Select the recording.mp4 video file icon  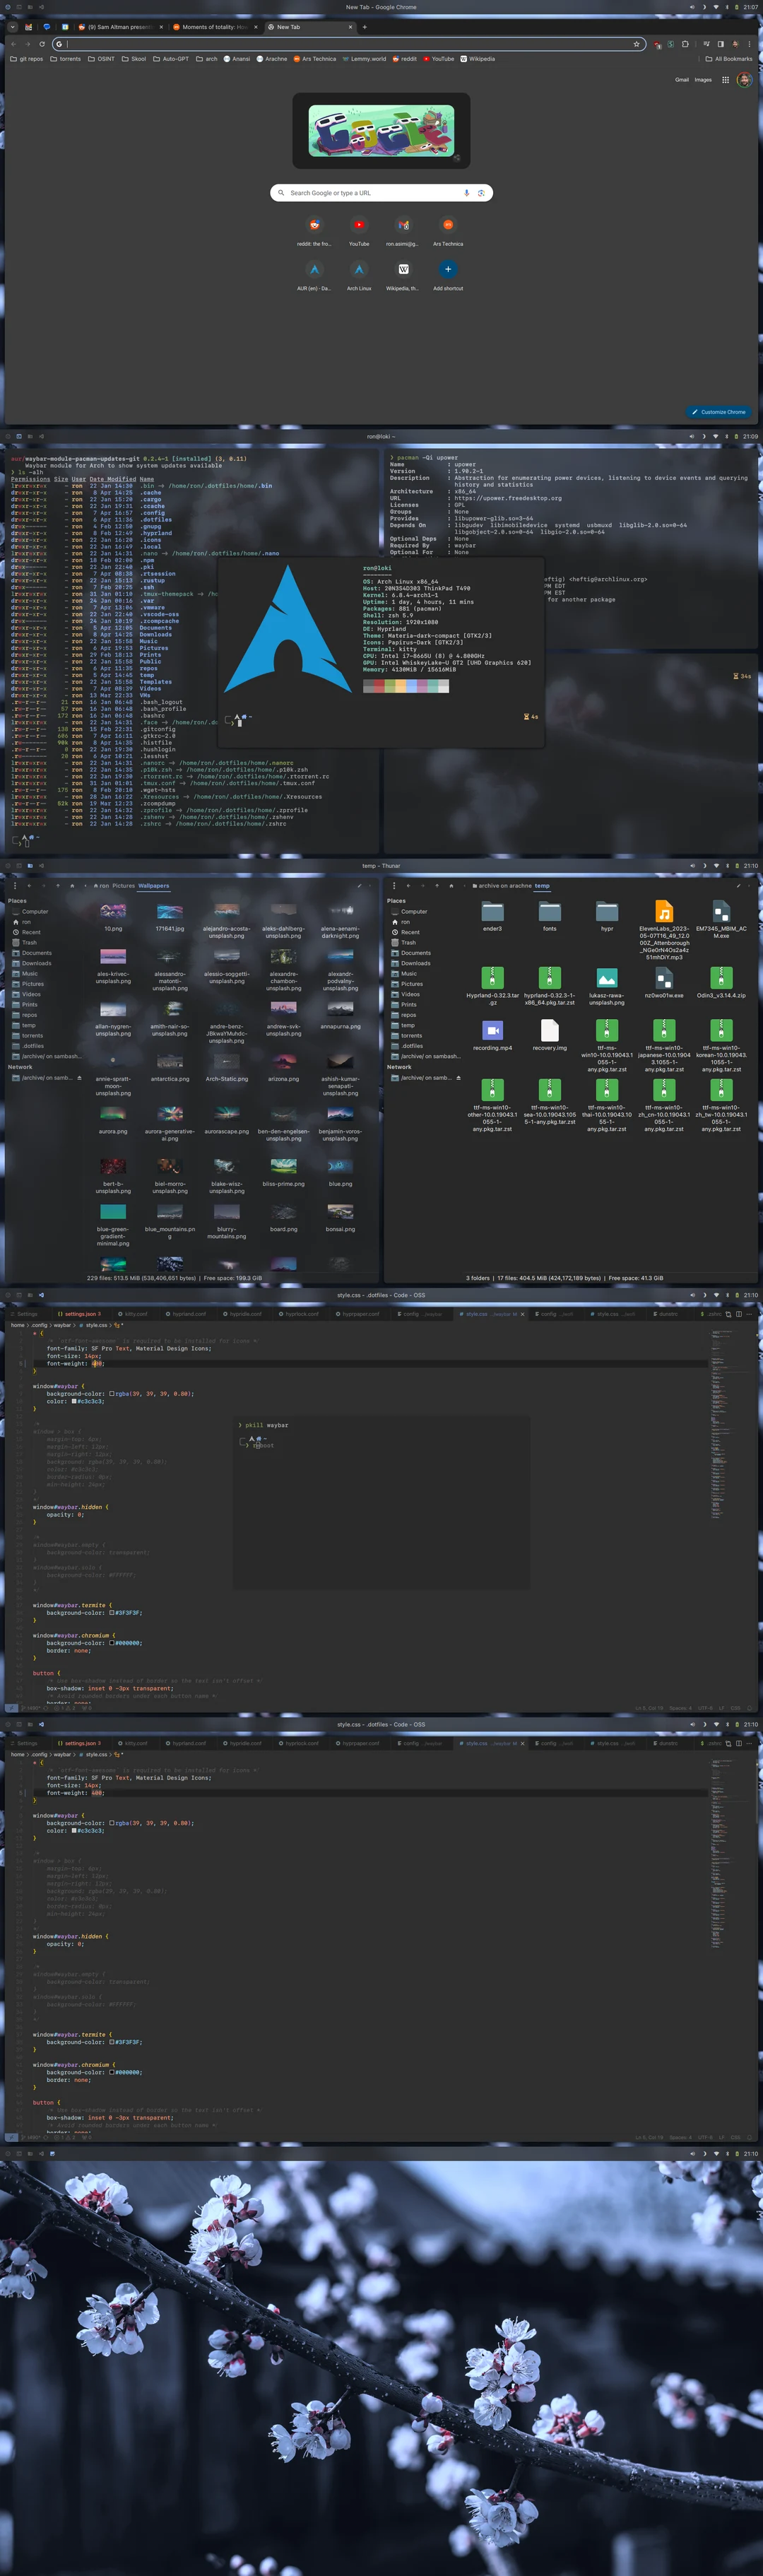coord(492,1030)
